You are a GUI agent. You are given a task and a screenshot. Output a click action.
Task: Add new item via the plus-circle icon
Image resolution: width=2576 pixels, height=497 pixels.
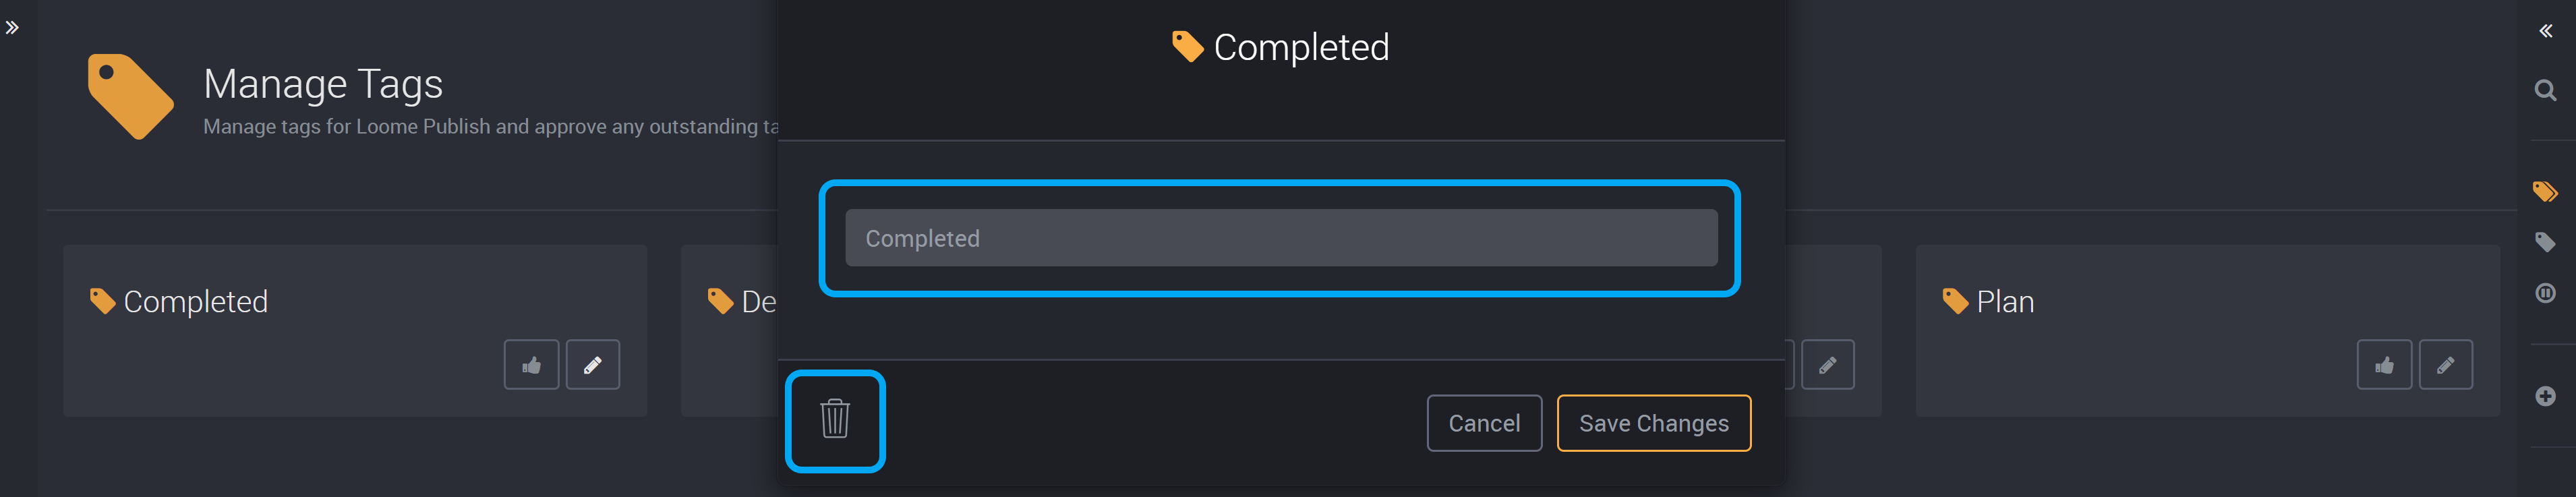(x=2545, y=396)
